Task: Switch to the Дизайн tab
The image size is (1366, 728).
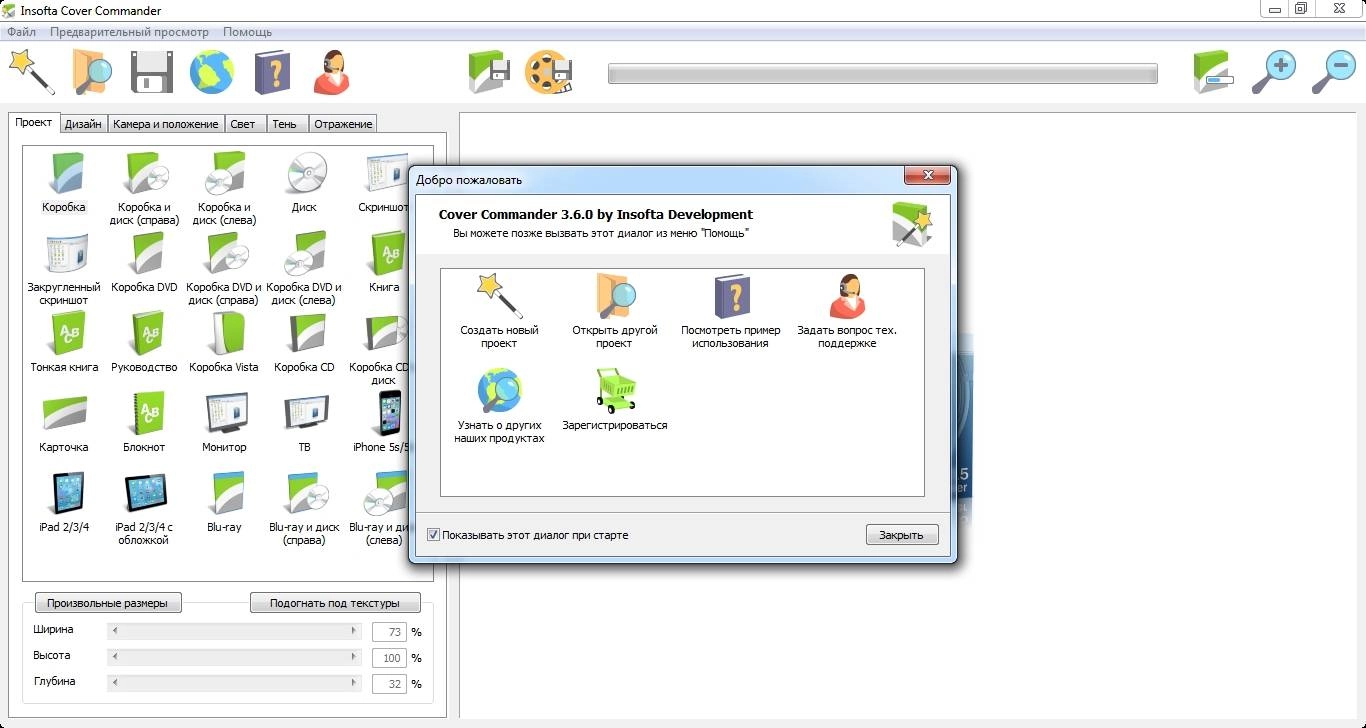Action: click(82, 124)
